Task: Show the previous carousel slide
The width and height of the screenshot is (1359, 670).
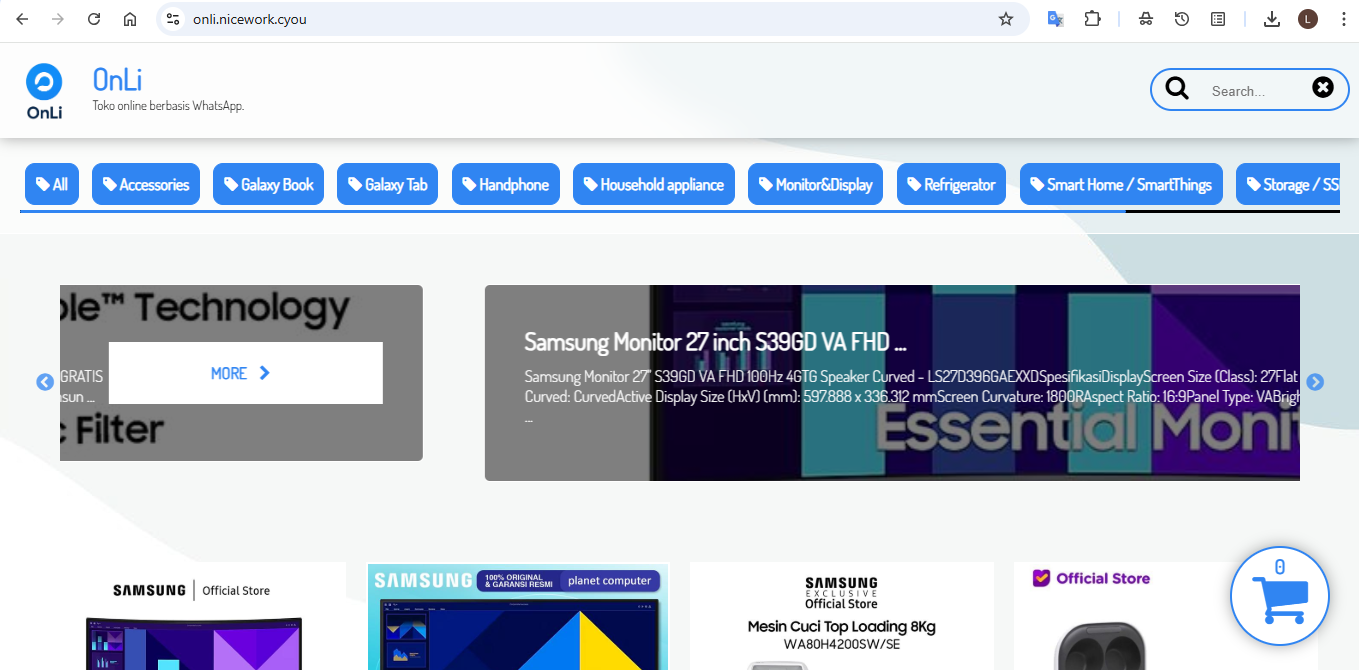Action: click(x=45, y=382)
